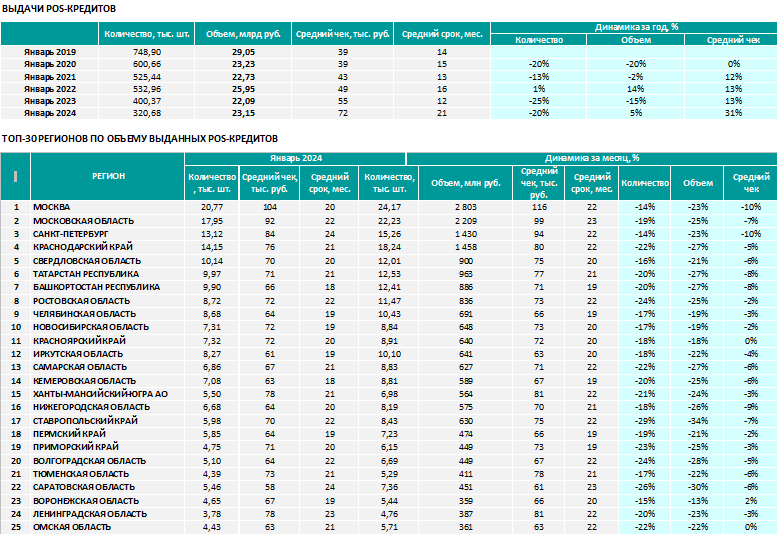777x534 pixels.
Task: Select the 31% average check dynamics cell
Action: [733, 113]
